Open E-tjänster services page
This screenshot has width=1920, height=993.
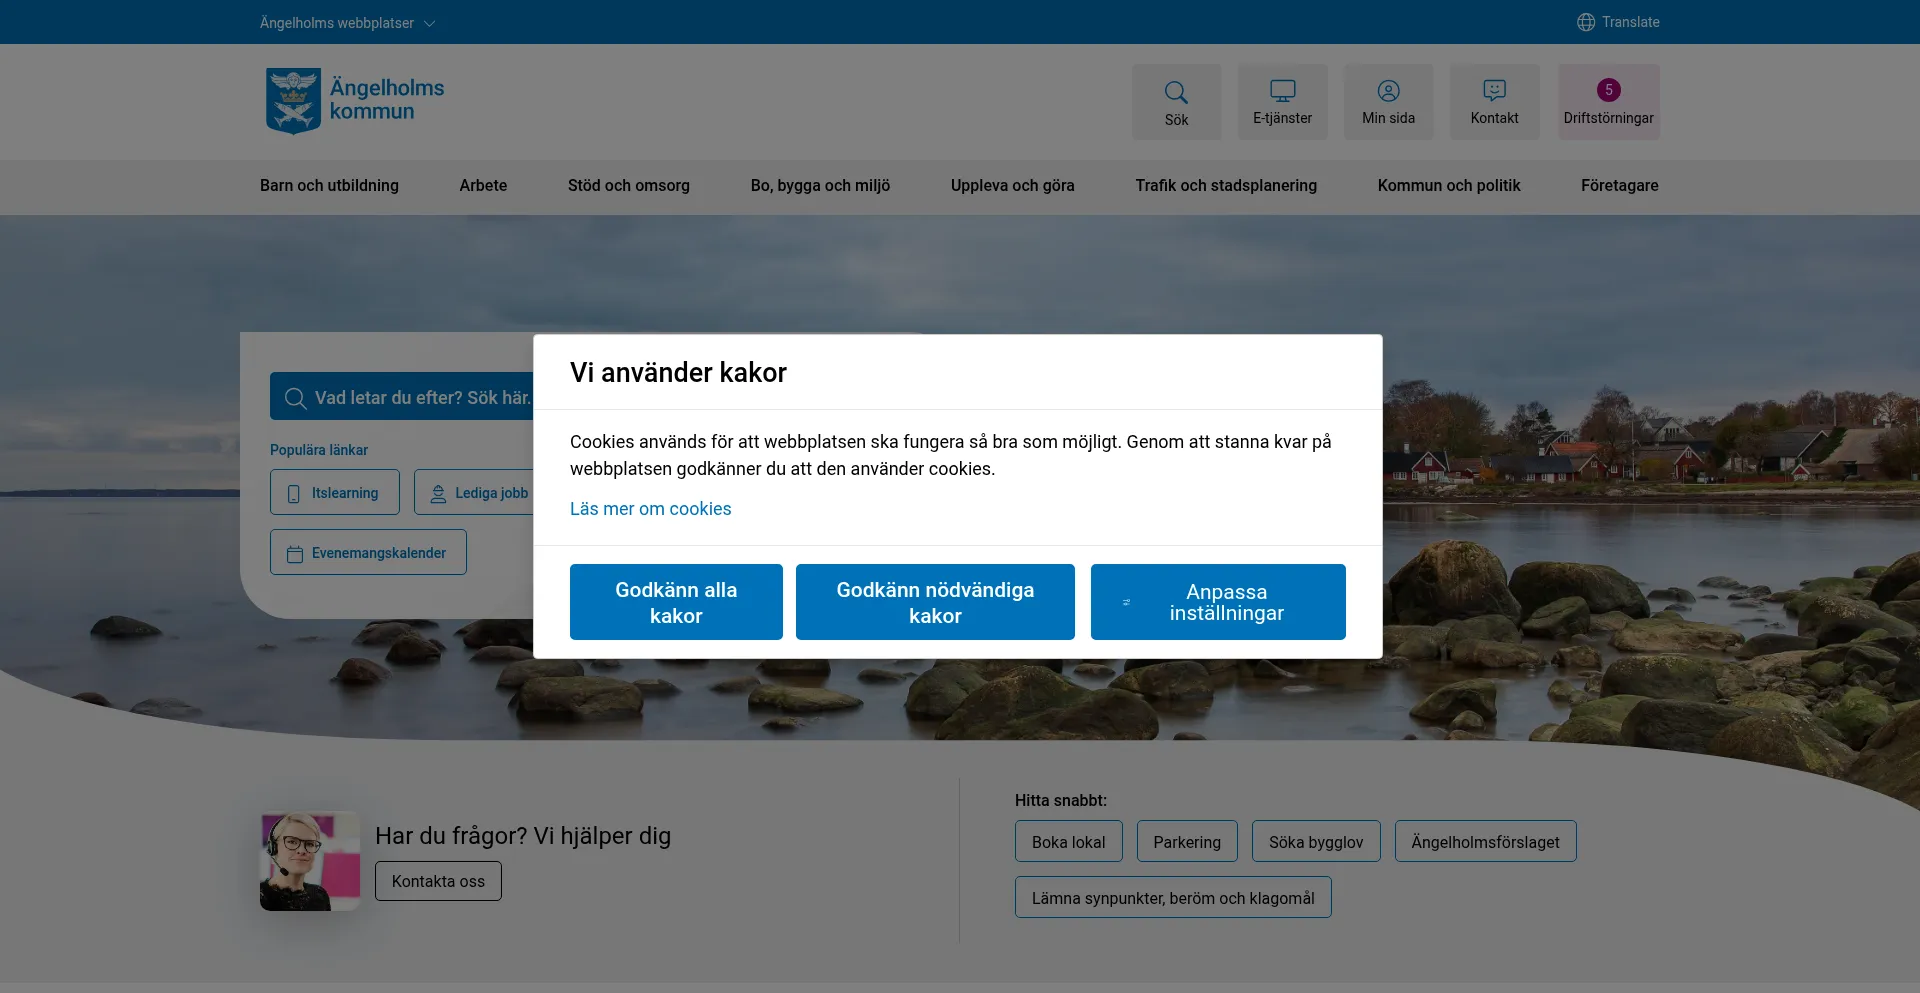point(1282,101)
